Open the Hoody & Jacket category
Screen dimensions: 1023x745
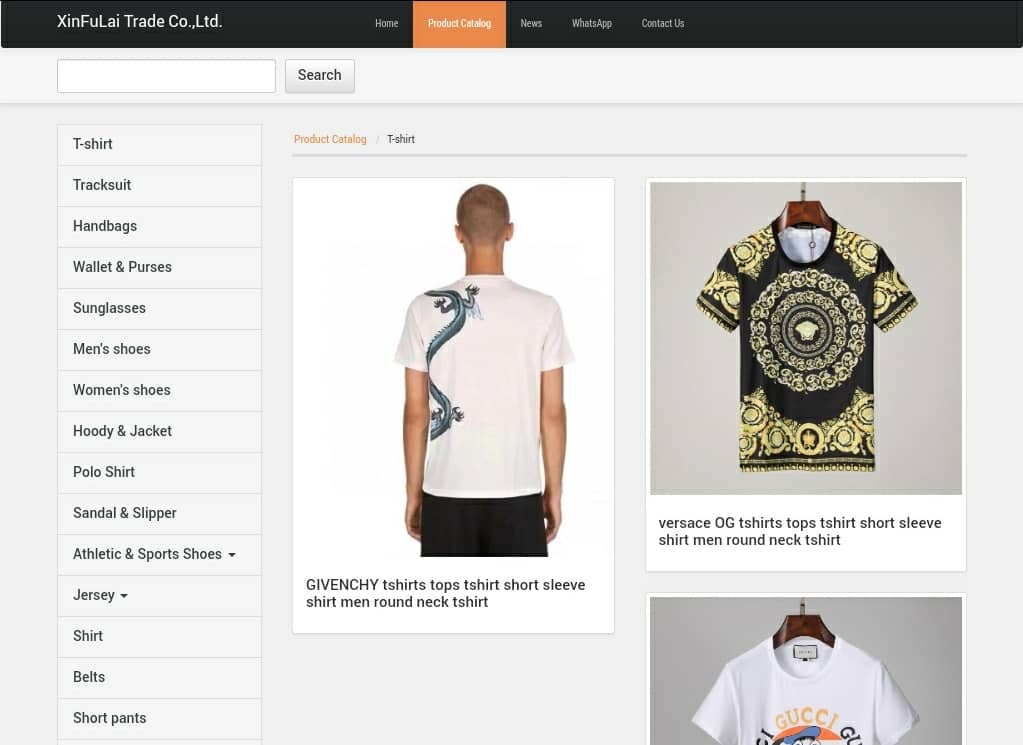pos(159,432)
